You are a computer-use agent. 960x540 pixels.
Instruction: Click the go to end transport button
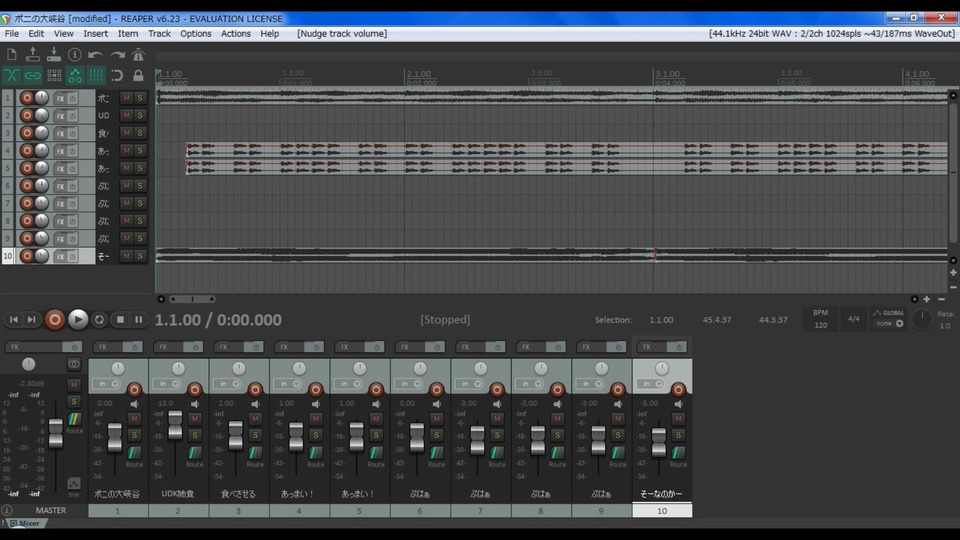click(x=31, y=320)
